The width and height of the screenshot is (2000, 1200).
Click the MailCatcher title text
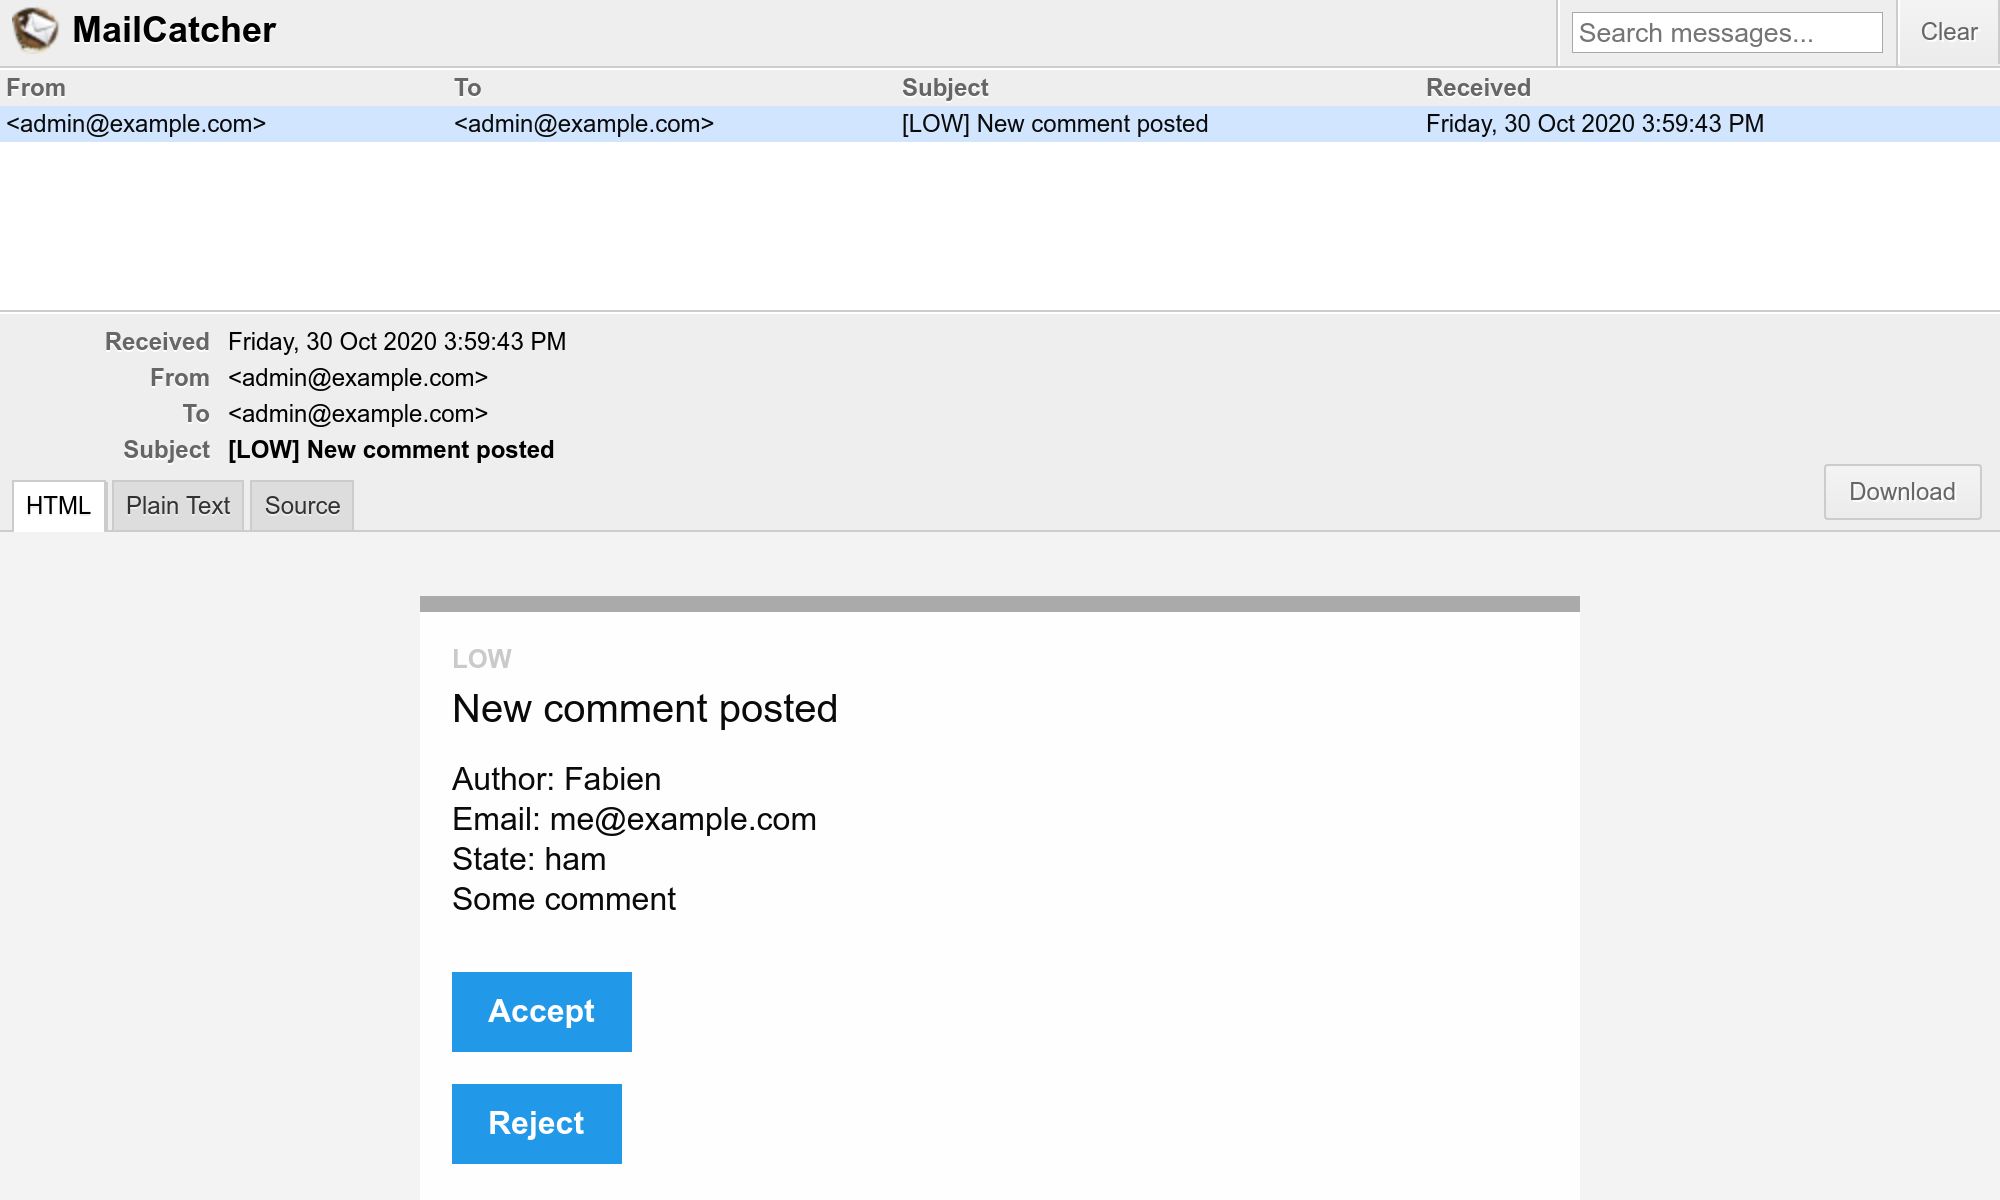[174, 30]
